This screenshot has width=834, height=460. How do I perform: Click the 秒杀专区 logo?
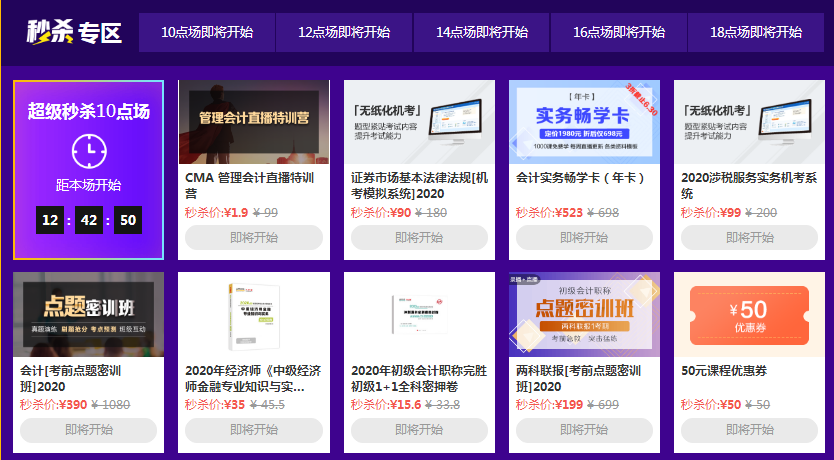74,32
